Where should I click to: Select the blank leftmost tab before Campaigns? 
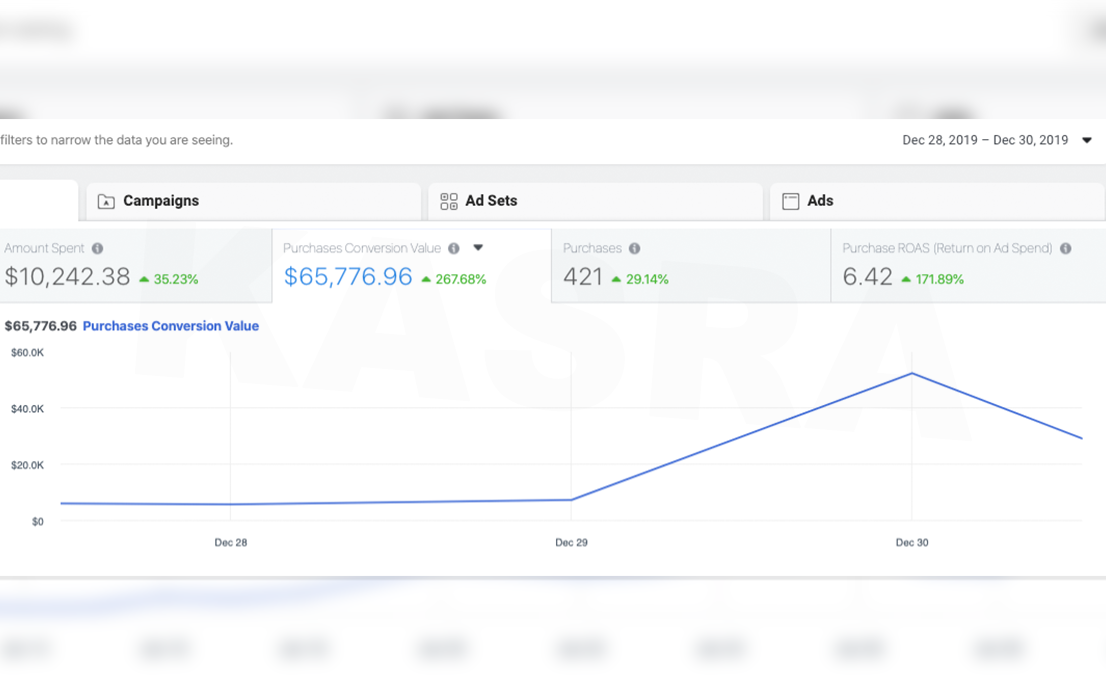point(38,201)
